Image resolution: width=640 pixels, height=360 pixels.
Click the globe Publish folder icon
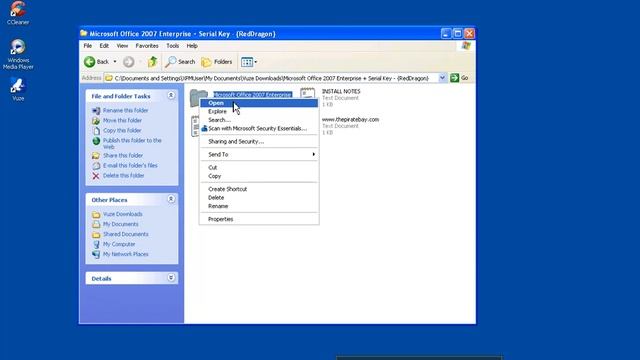96,141
